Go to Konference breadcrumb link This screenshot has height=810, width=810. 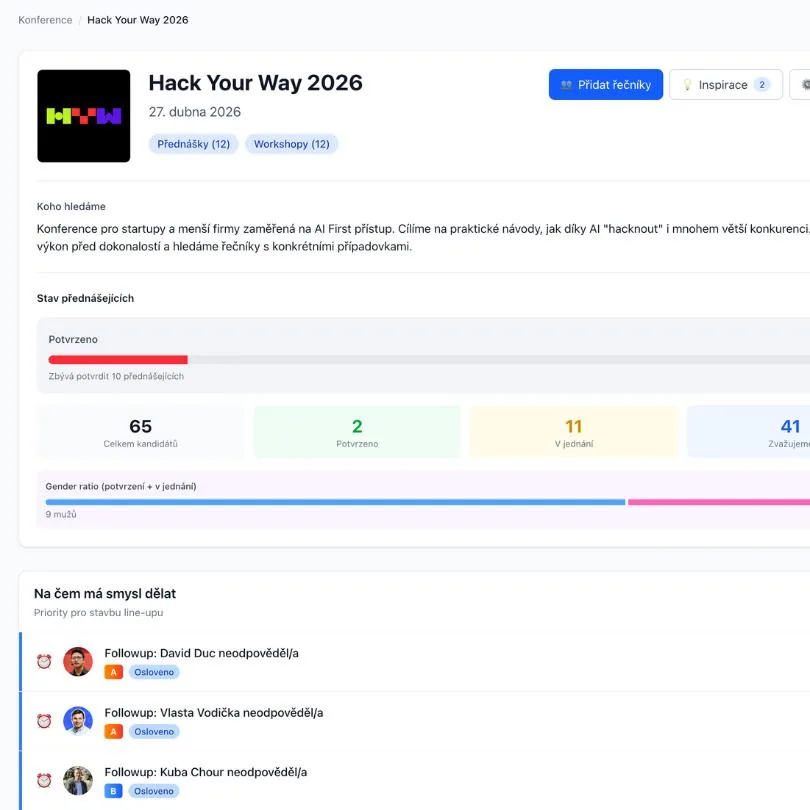click(x=45, y=20)
